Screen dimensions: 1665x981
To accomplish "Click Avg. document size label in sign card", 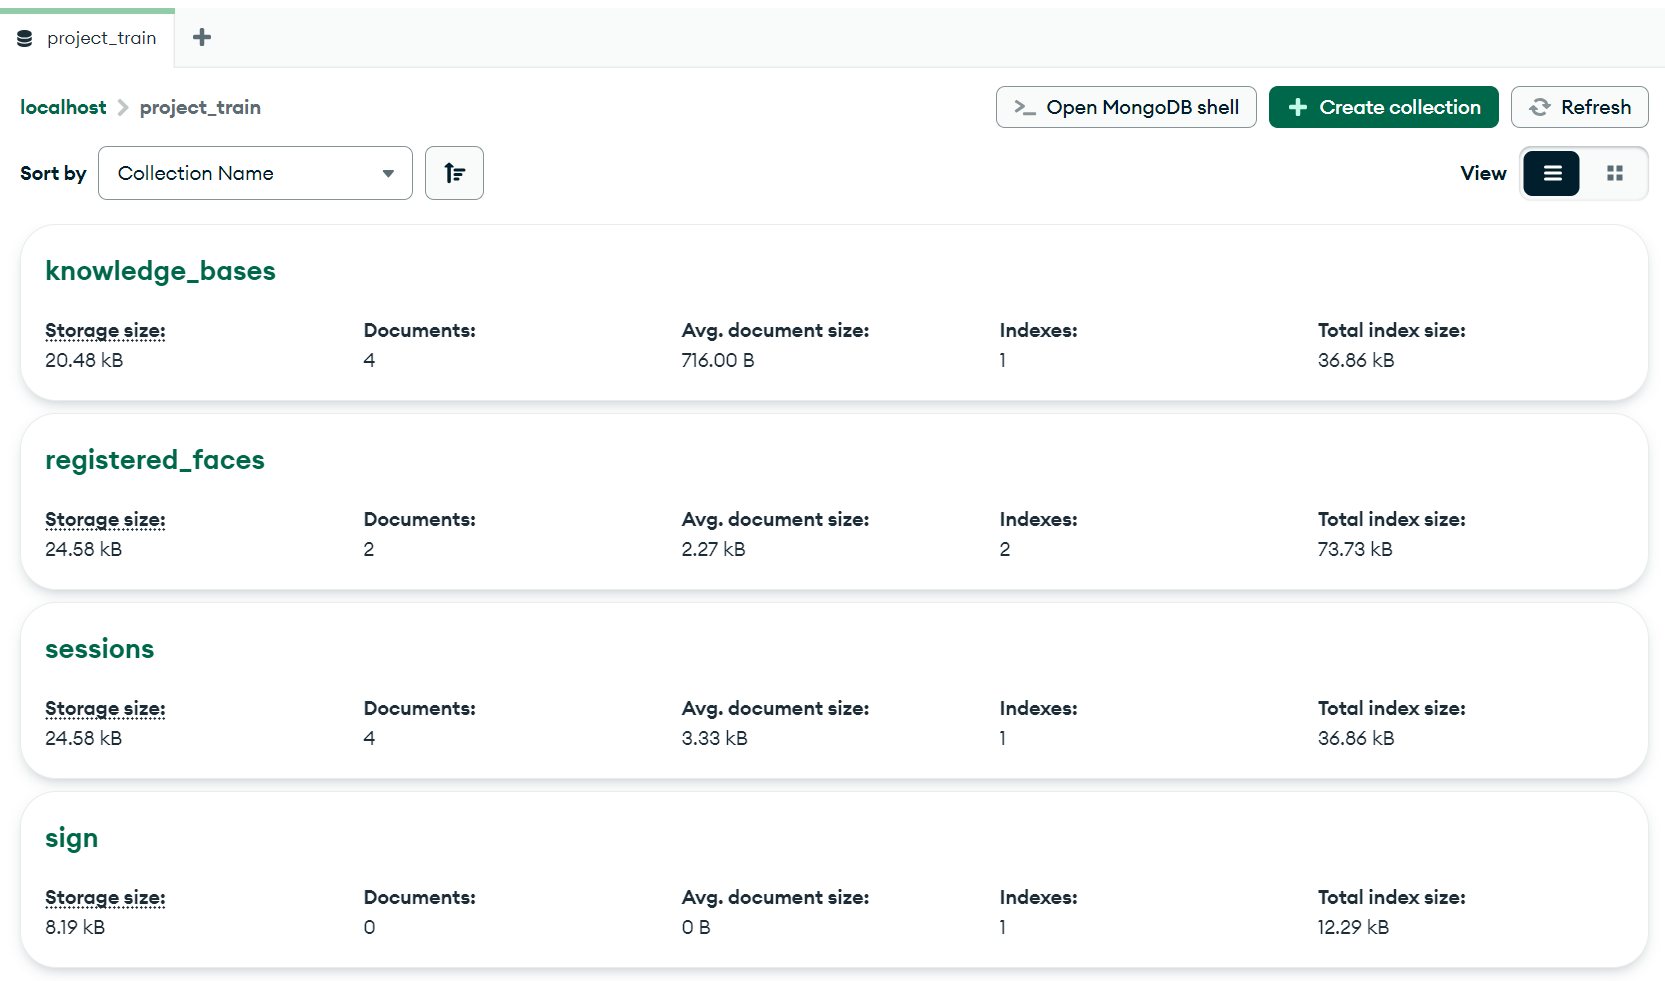I will pyautogui.click(x=776, y=897).
